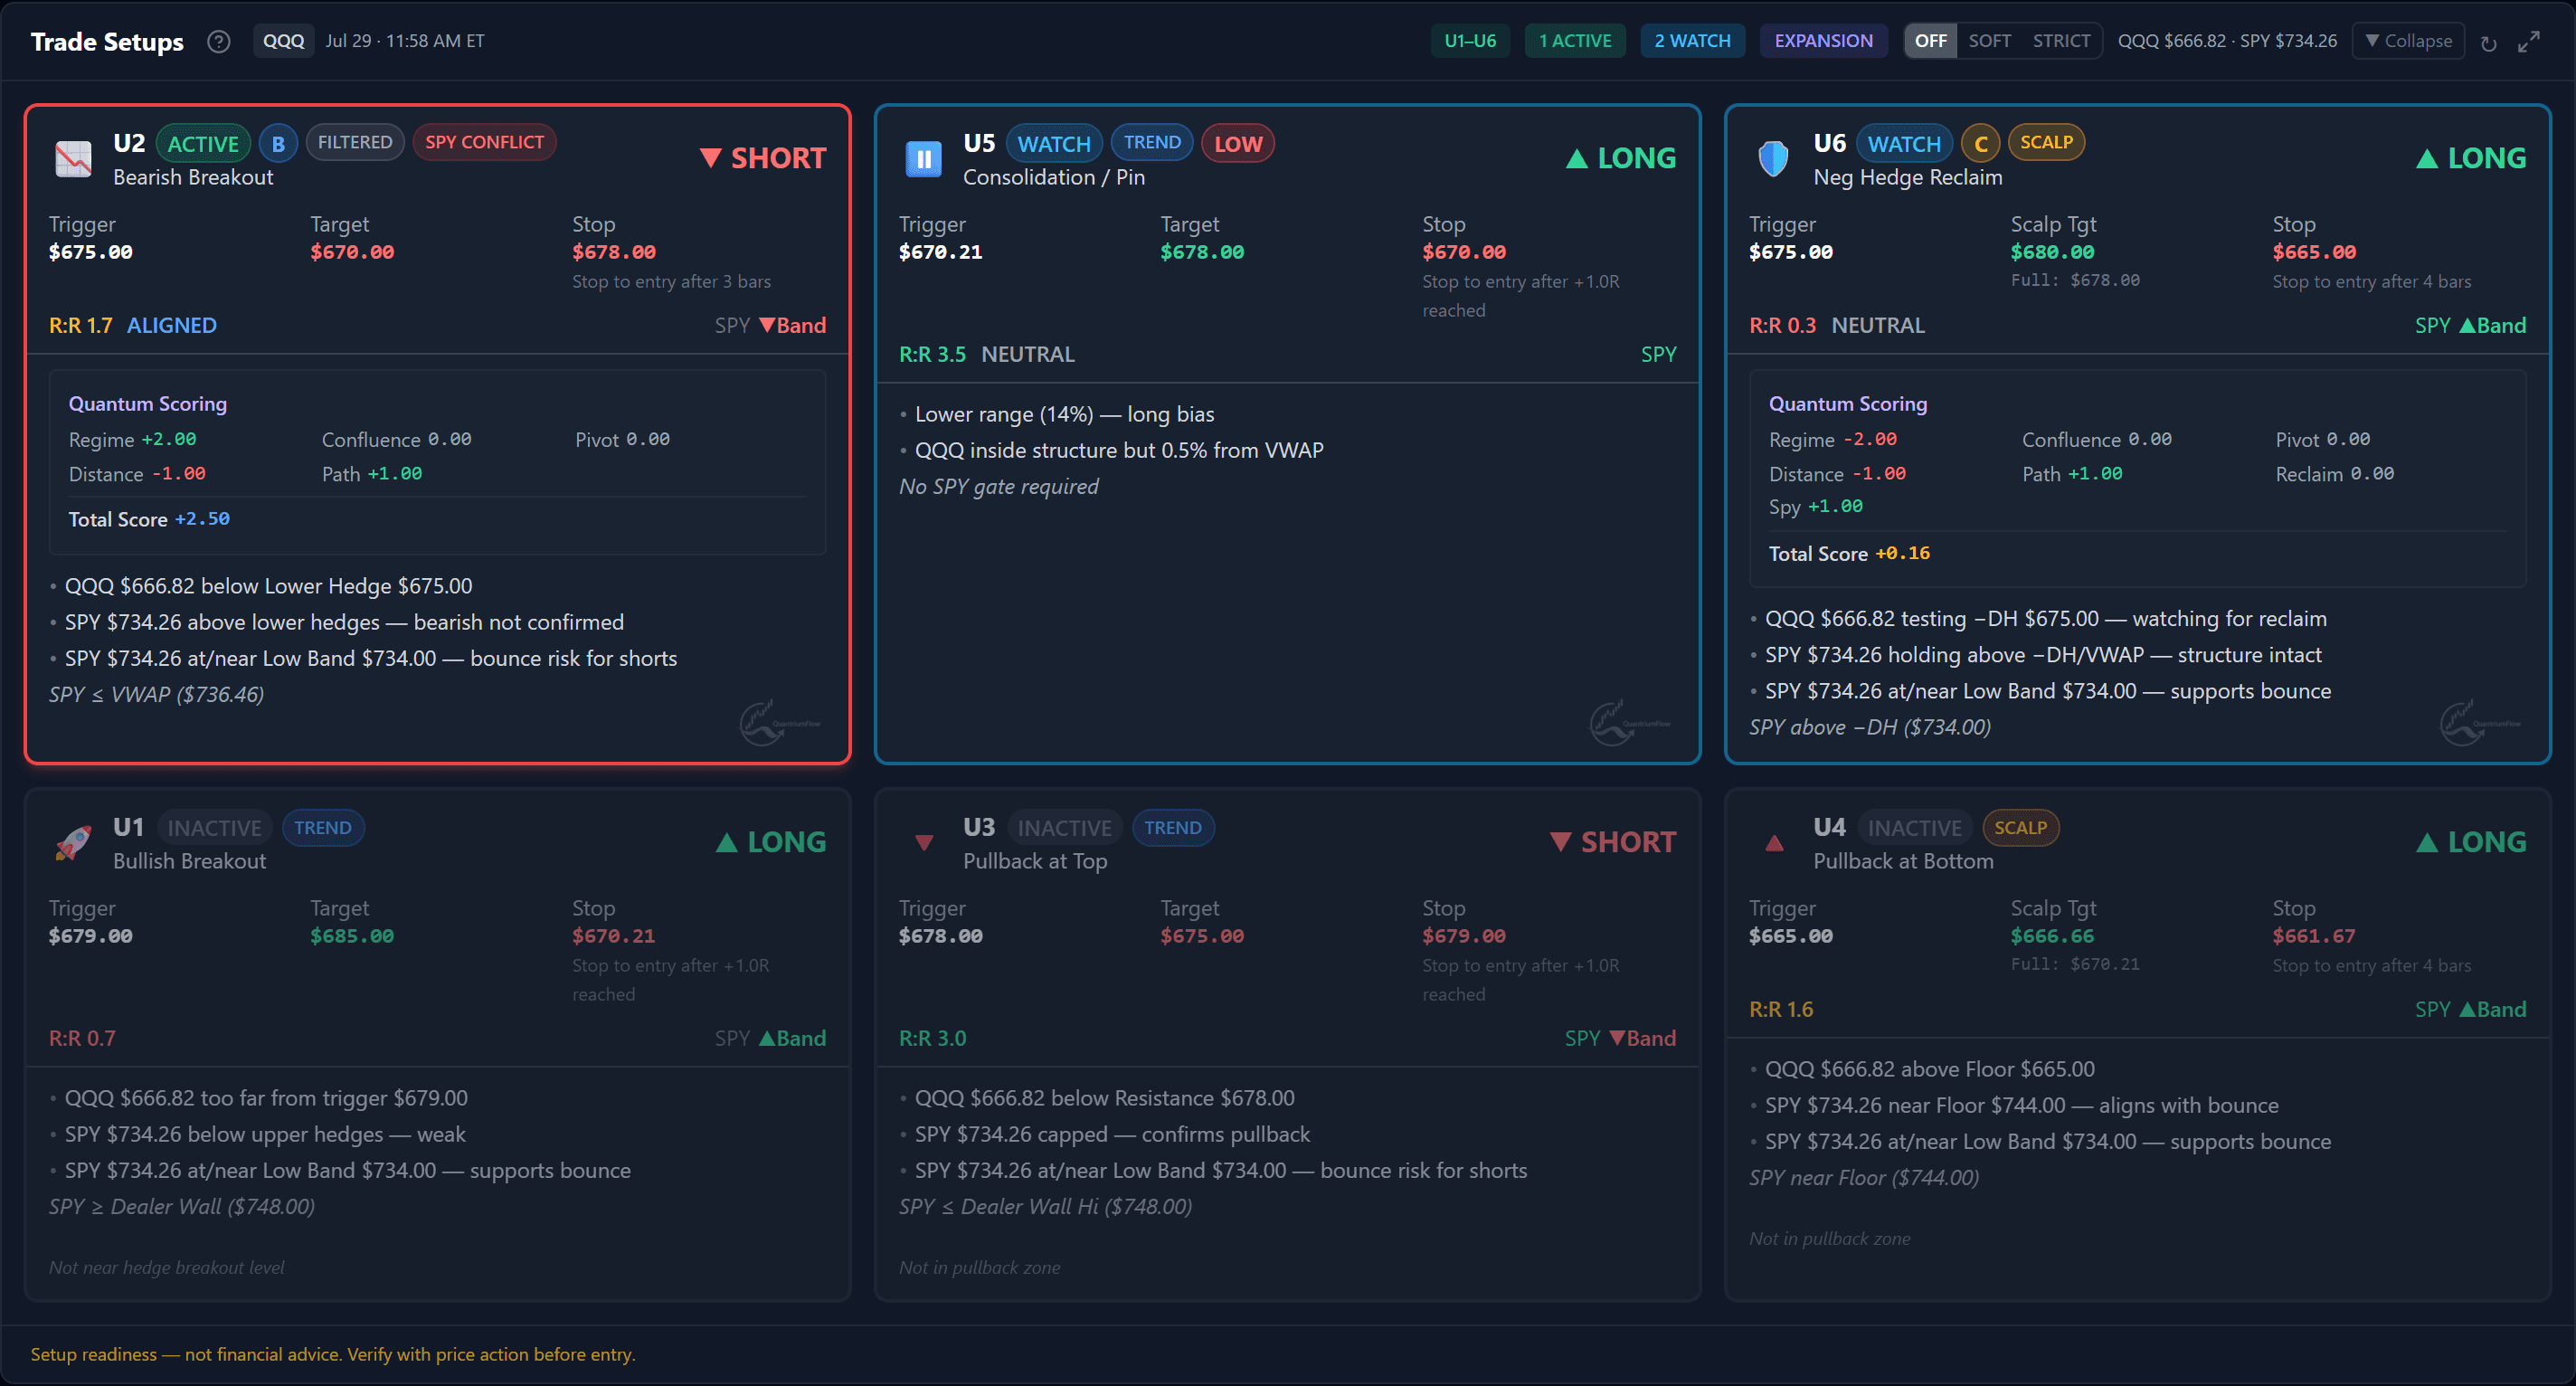Click the U2 bearish chart icon

pos(73,159)
